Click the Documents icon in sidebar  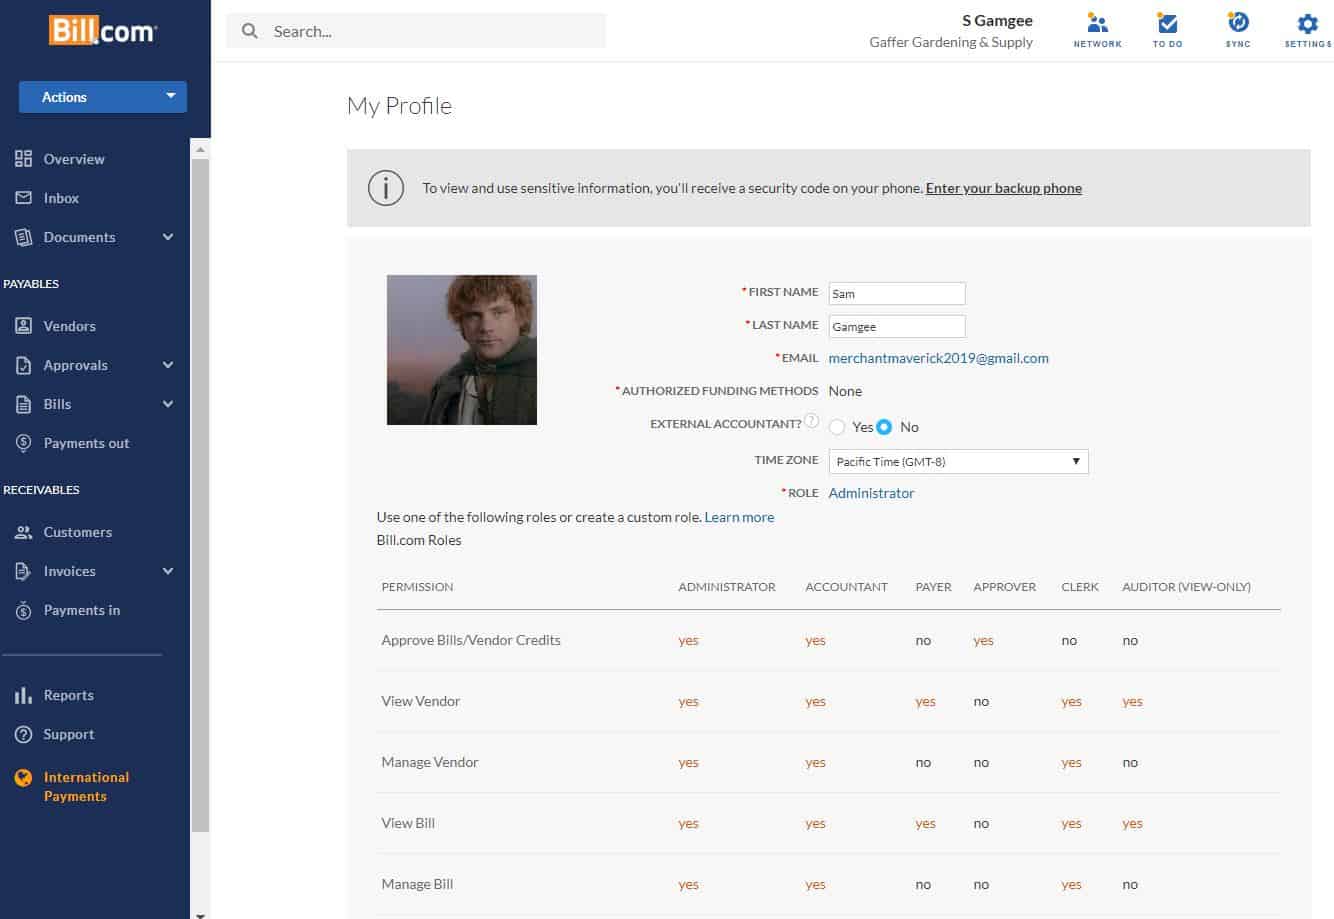pyautogui.click(x=23, y=237)
